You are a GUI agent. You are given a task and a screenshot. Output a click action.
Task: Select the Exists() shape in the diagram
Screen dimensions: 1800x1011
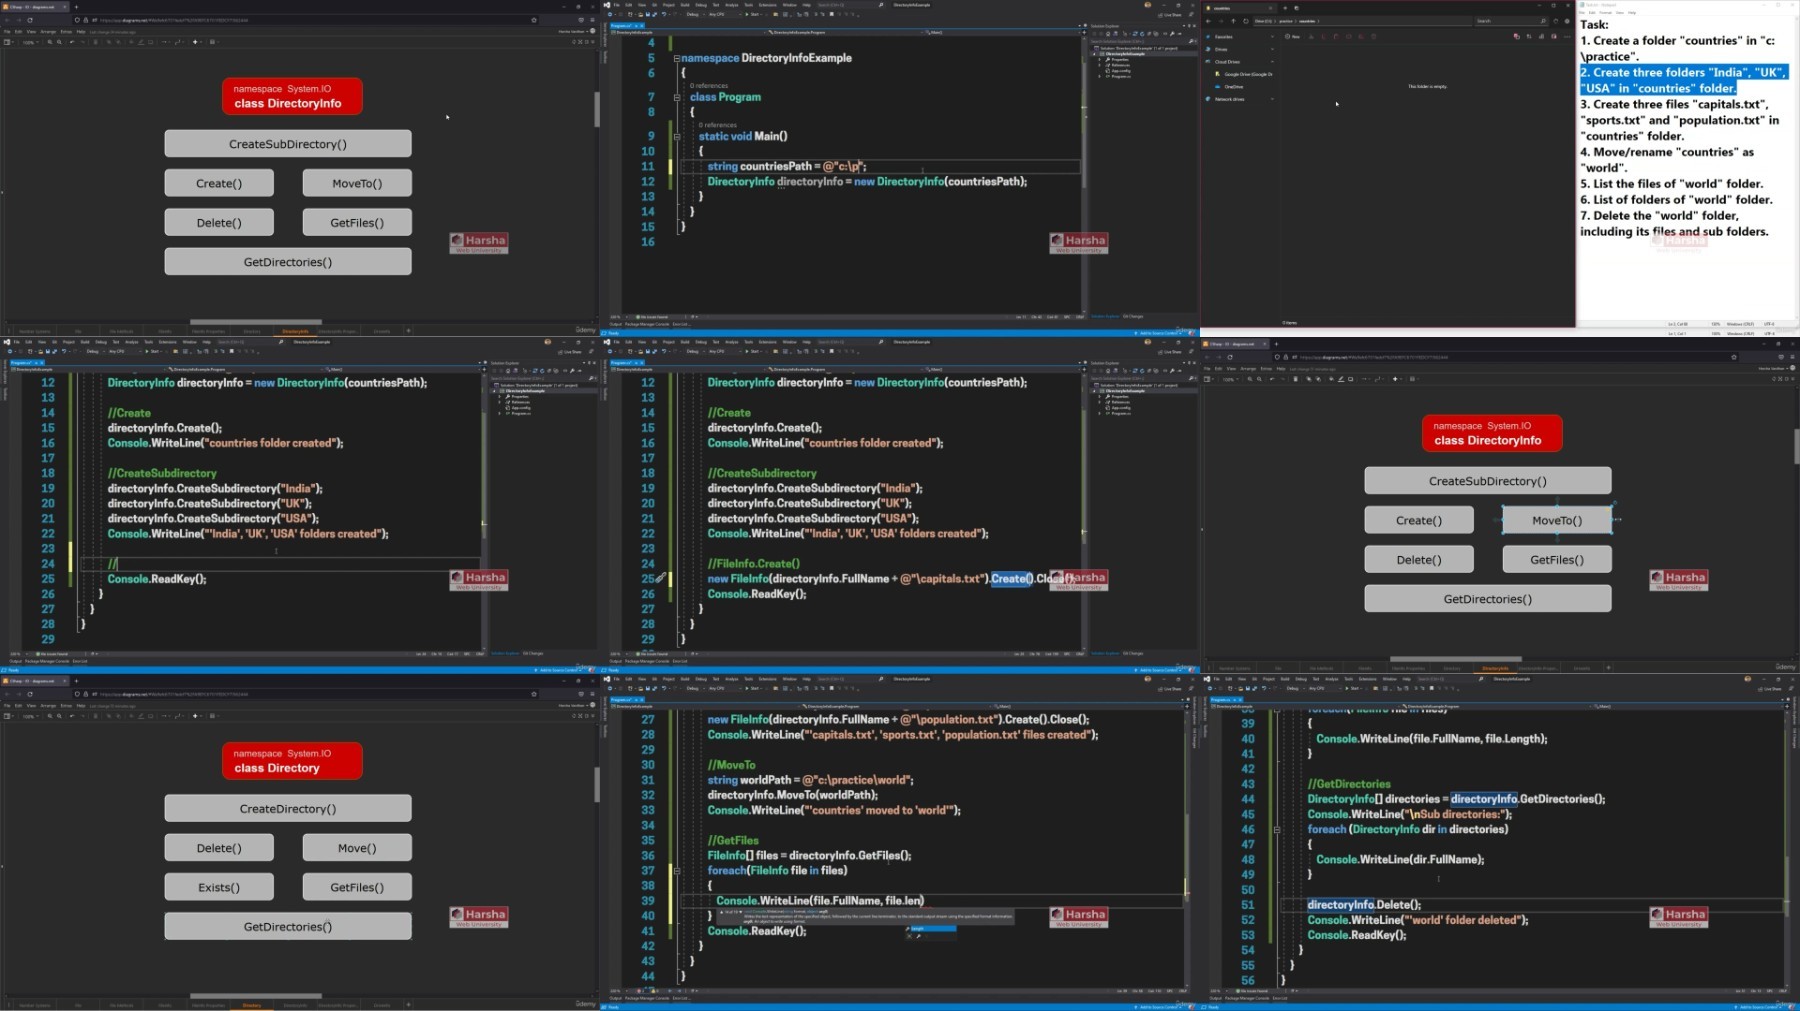219,887
